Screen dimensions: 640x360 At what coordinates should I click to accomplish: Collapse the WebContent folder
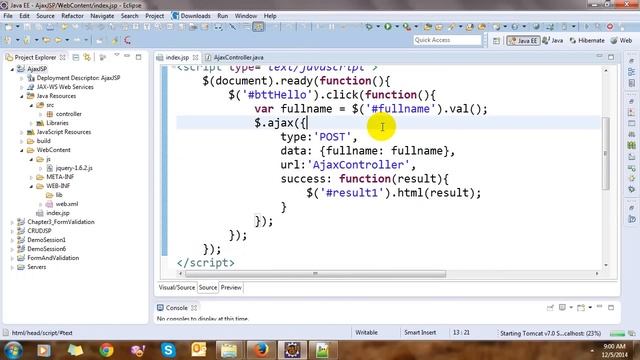click(x=22, y=150)
